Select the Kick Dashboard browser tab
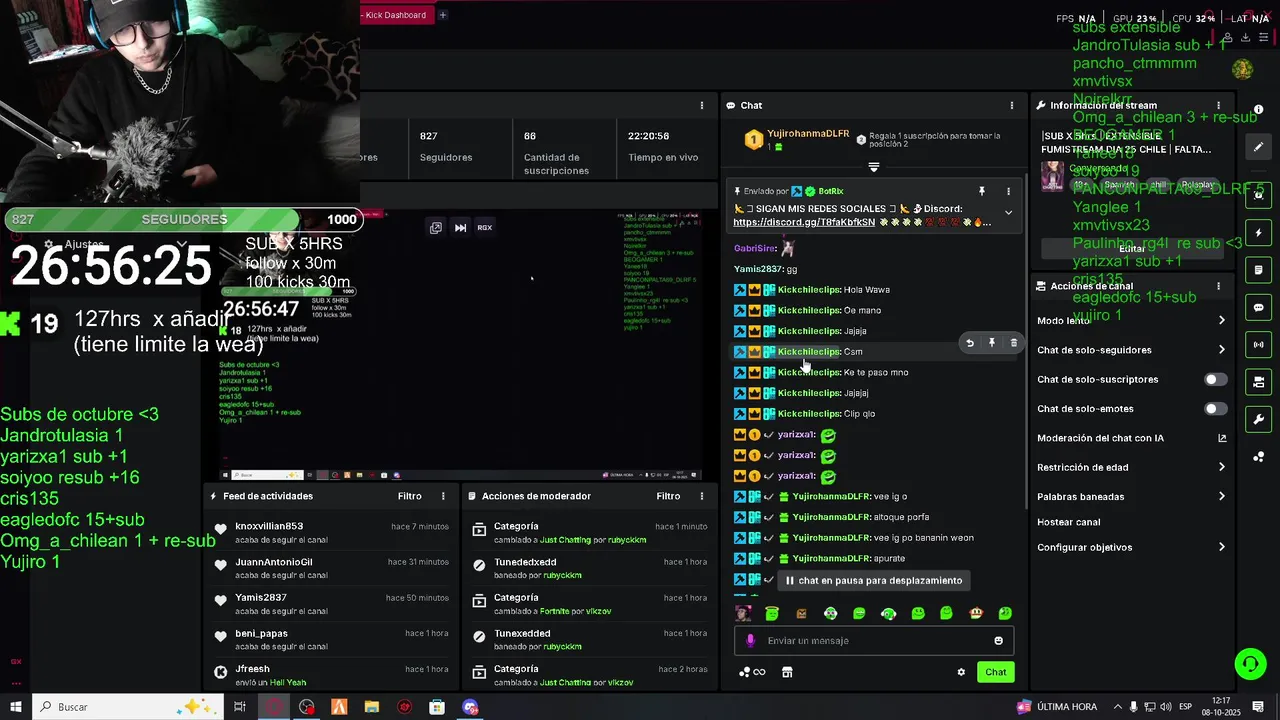Image resolution: width=1280 pixels, height=720 pixels. point(395,15)
